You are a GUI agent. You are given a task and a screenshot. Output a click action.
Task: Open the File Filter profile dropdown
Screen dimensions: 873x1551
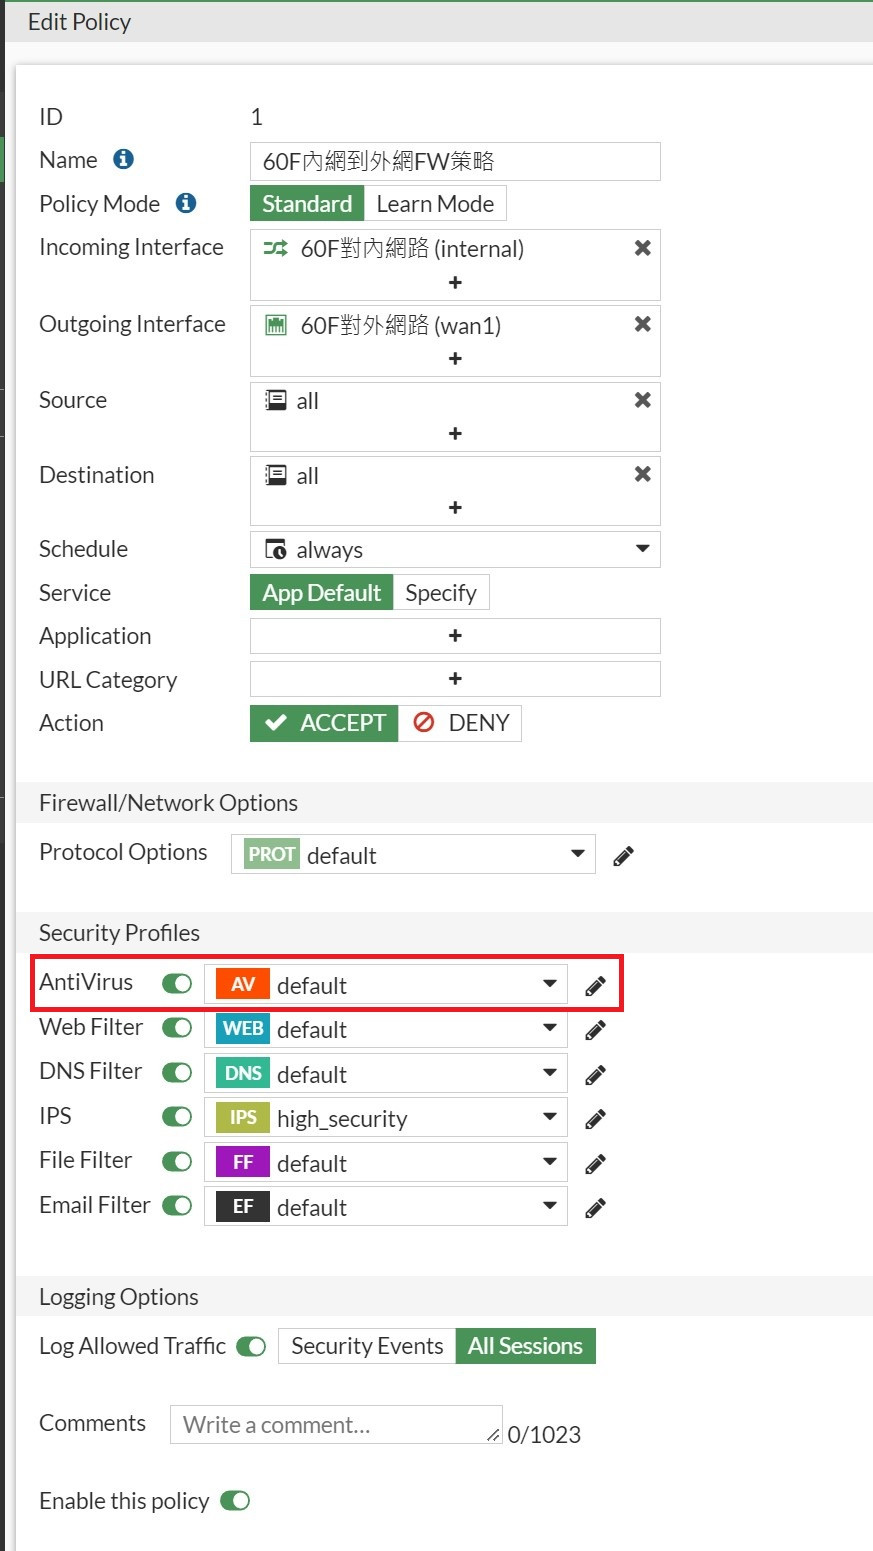549,1162
